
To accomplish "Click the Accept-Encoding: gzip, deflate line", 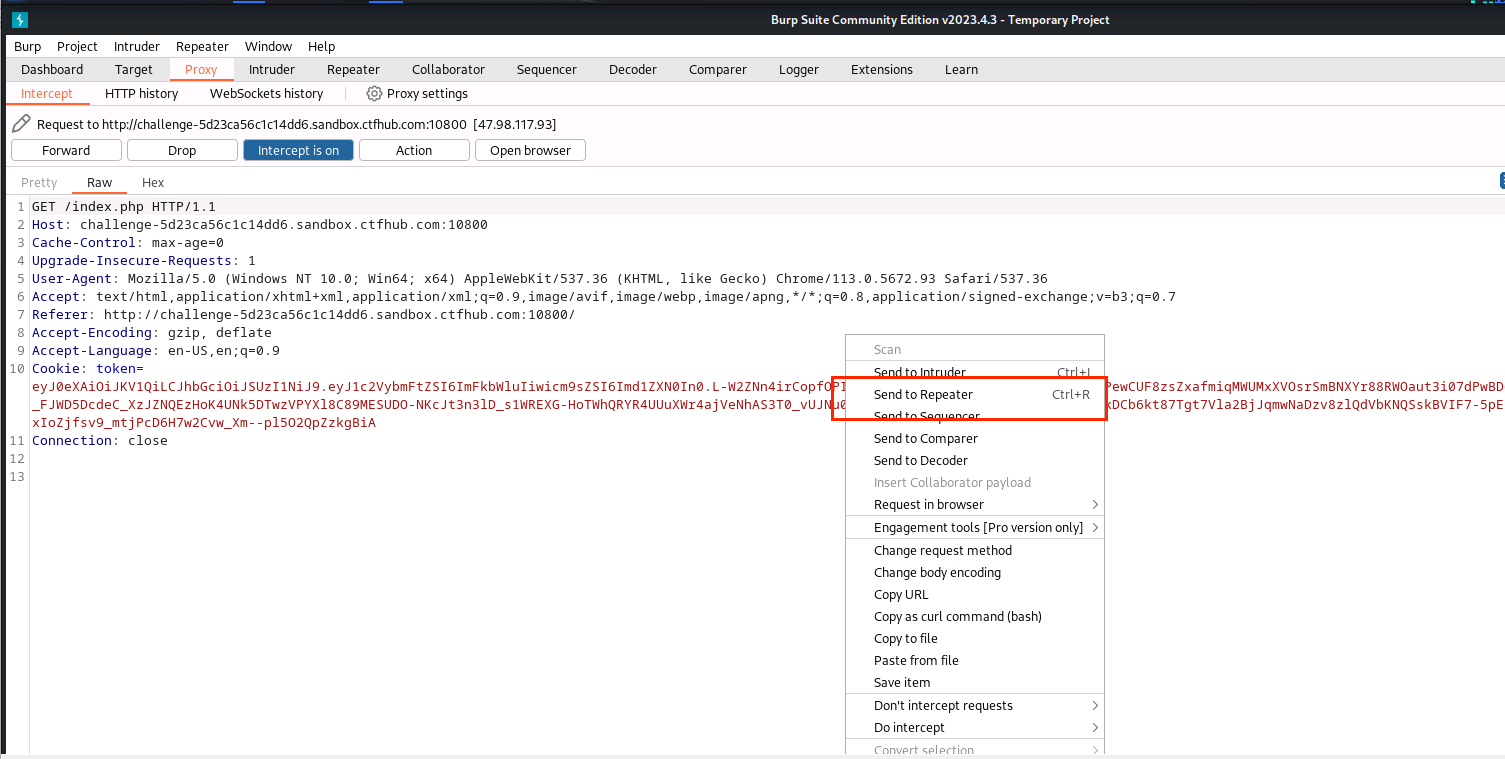I will (152, 333).
